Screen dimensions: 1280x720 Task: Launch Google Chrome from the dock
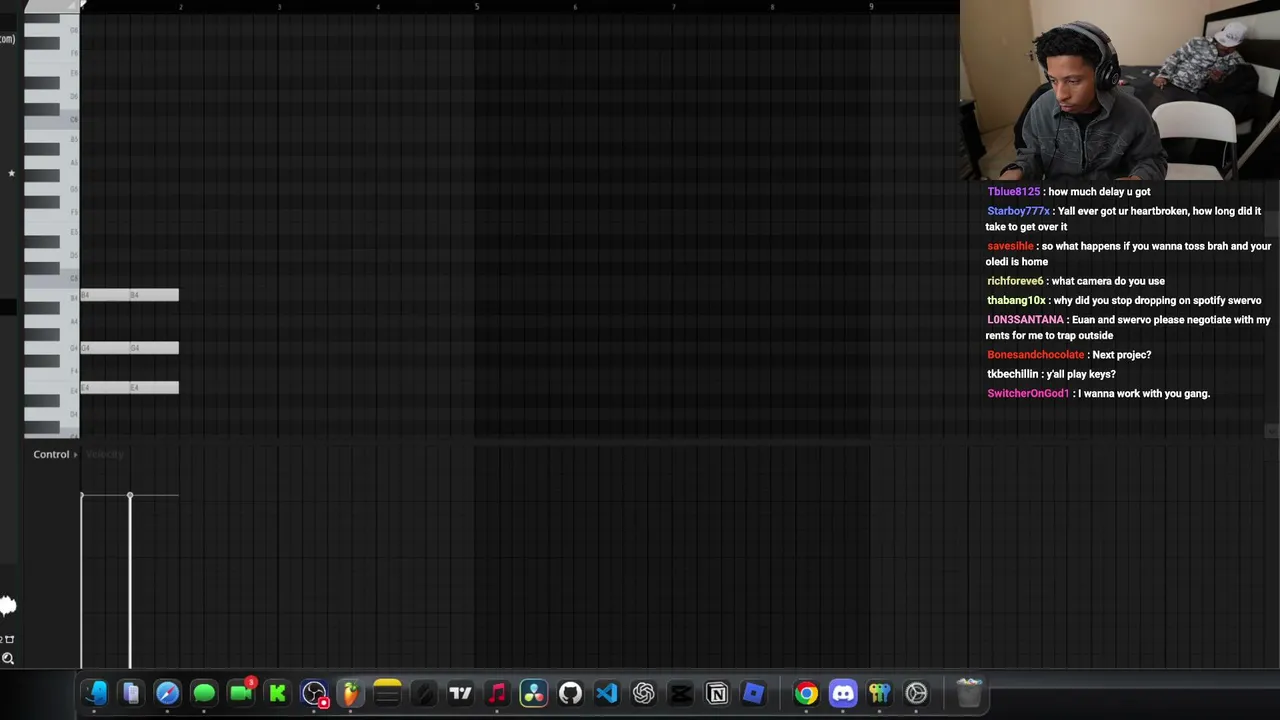click(x=806, y=693)
